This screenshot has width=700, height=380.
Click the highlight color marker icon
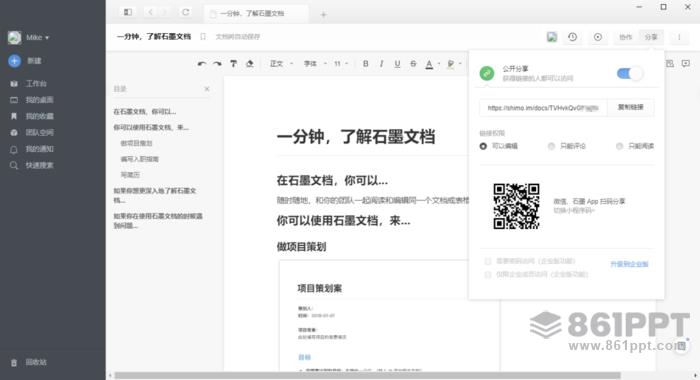(450, 64)
